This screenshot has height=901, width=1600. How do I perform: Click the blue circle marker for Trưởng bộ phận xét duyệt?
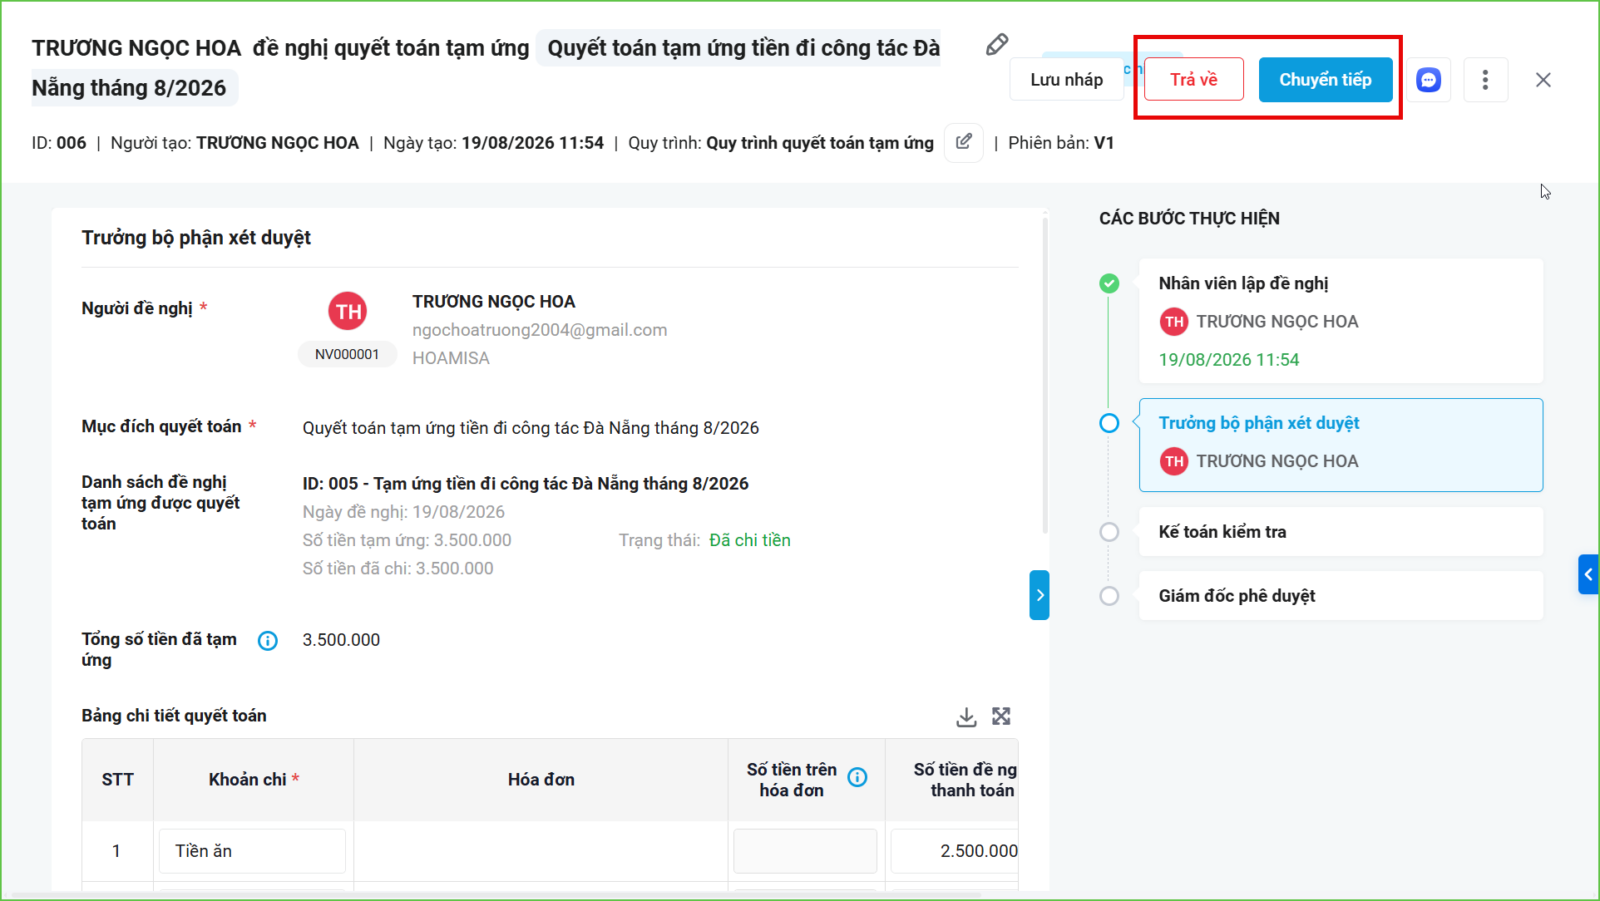(1109, 423)
